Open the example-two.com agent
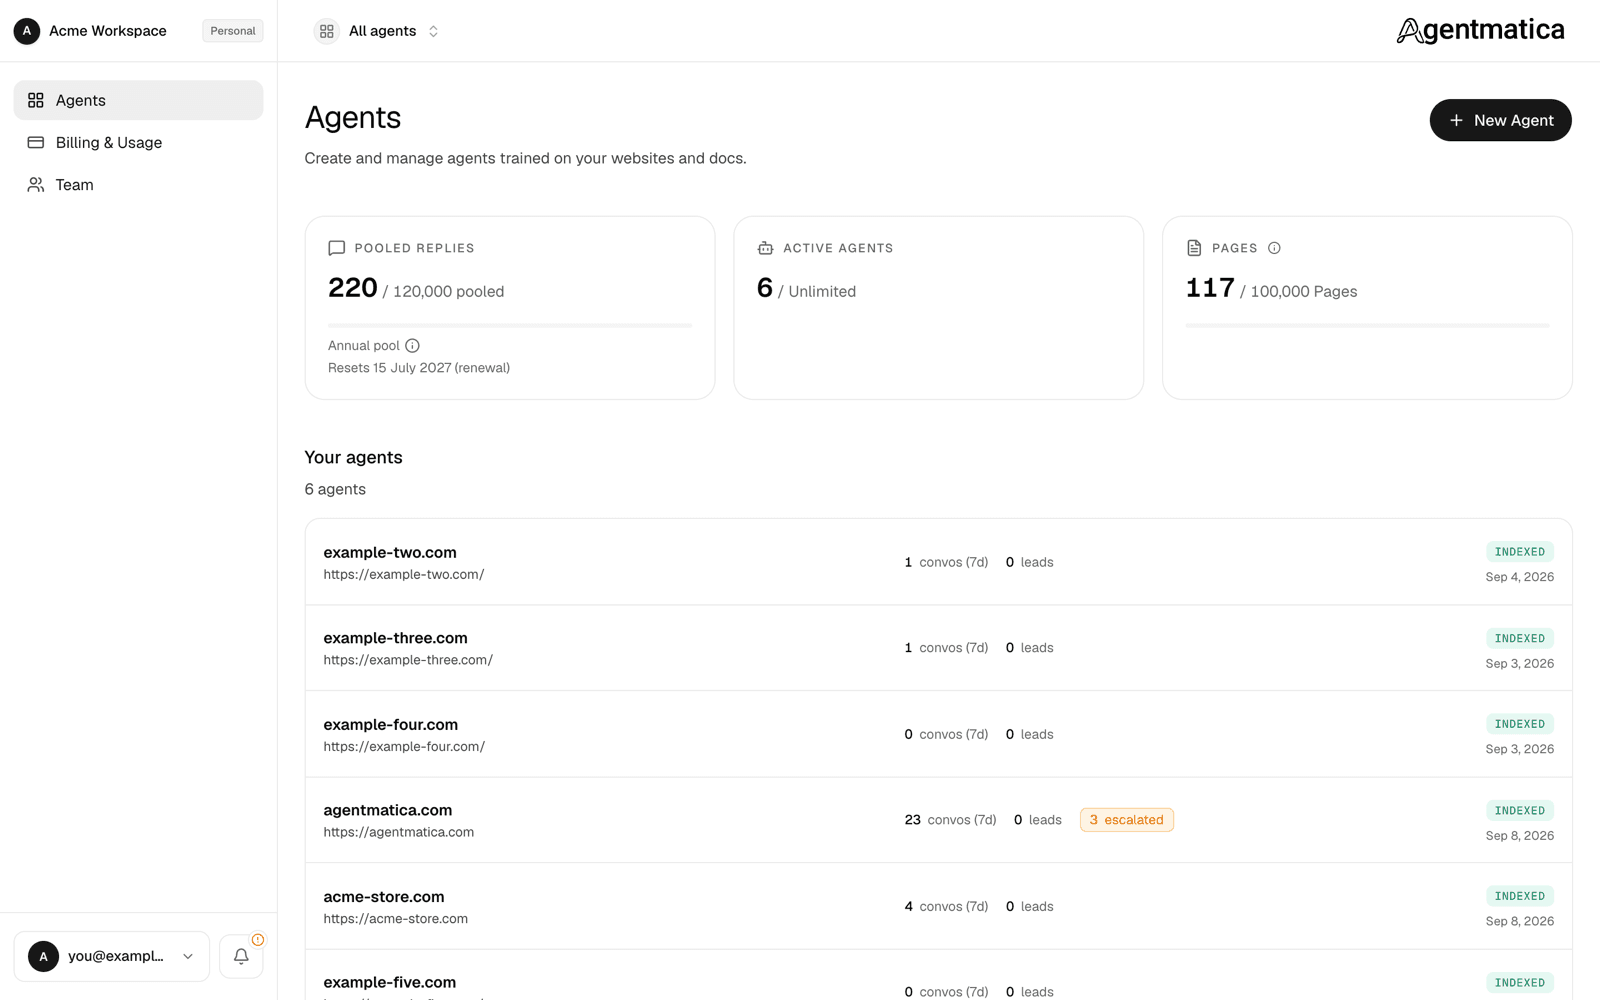 (938, 562)
